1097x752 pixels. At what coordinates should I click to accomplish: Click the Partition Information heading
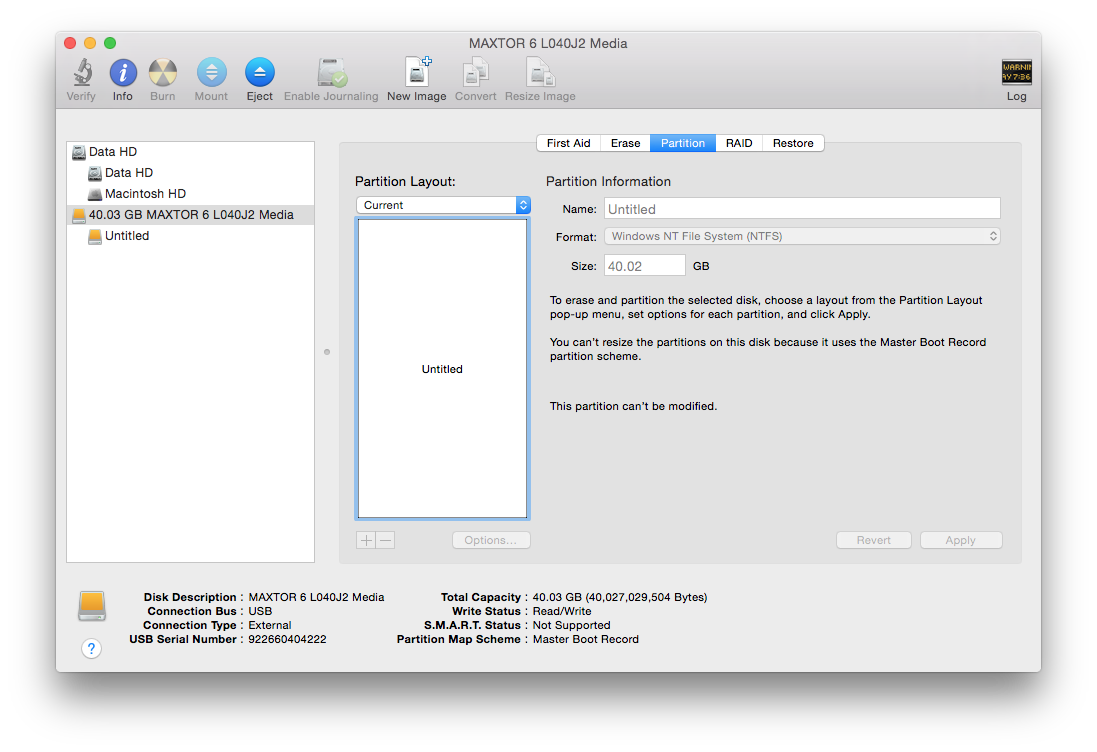tap(608, 181)
